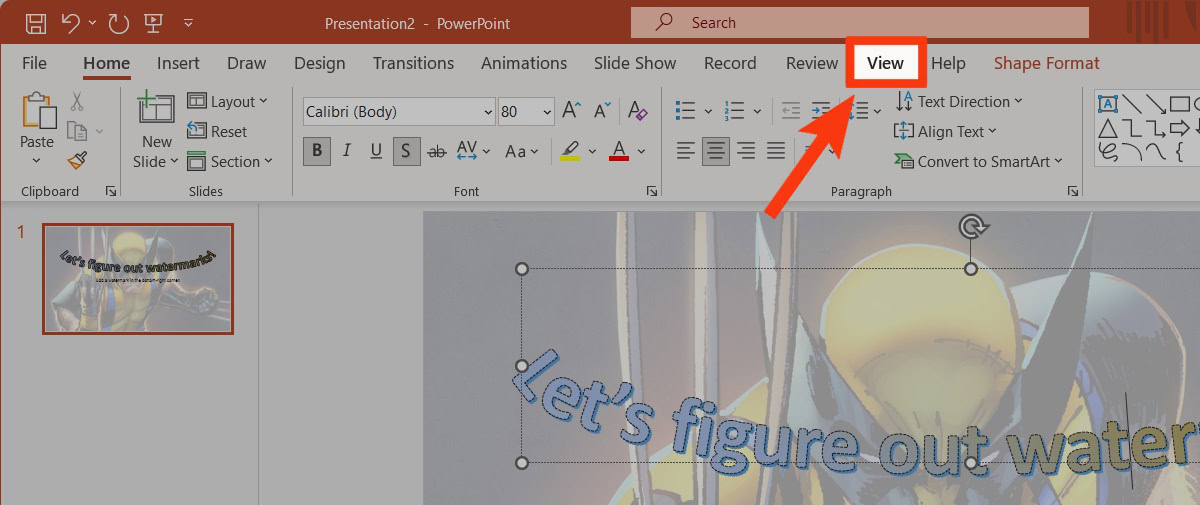Click the Cut scissors icon

[77, 102]
